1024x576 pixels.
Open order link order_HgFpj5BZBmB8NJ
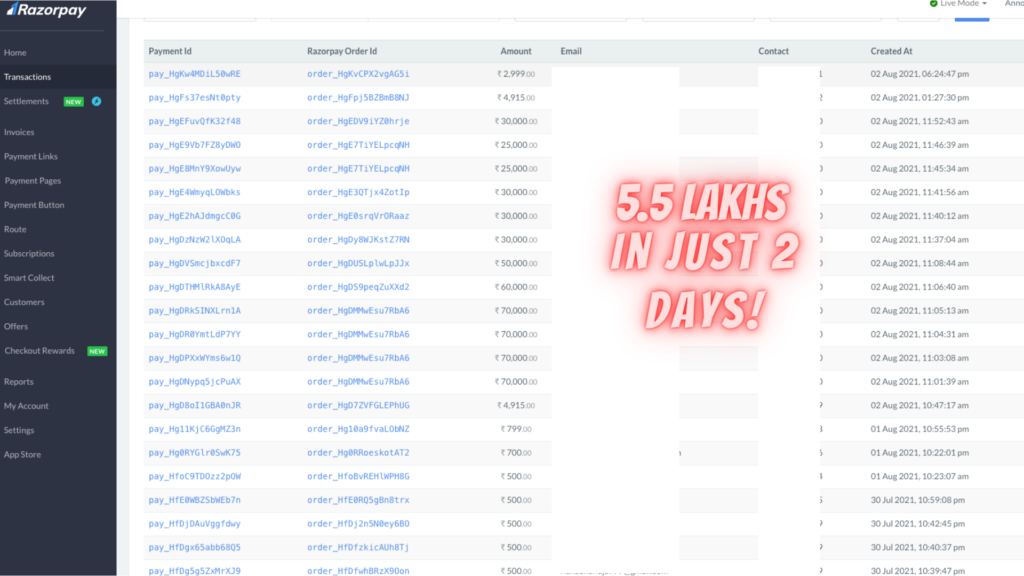(358, 98)
